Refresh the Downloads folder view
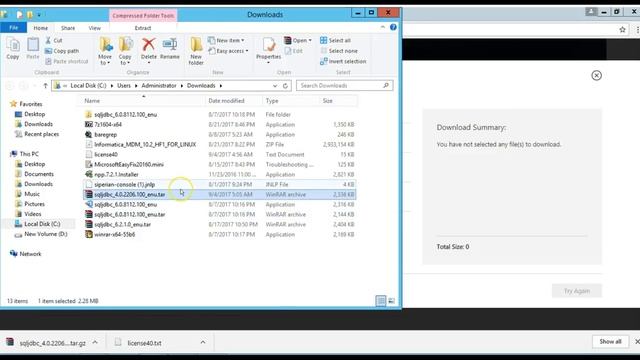This screenshot has width=640, height=360. [285, 86]
